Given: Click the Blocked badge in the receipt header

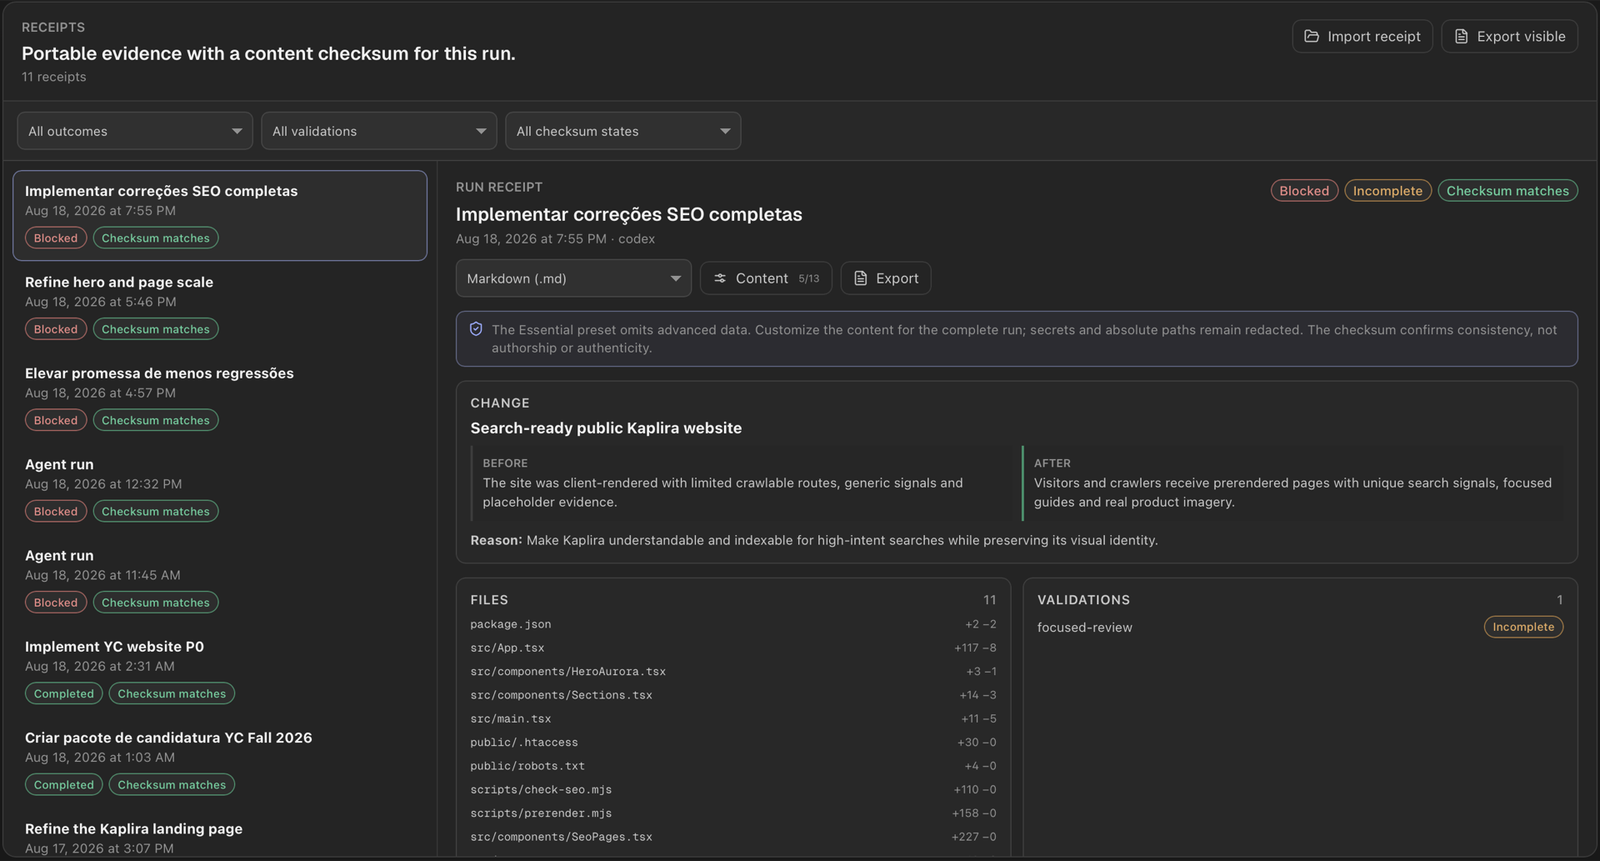Looking at the screenshot, I should (x=1304, y=190).
